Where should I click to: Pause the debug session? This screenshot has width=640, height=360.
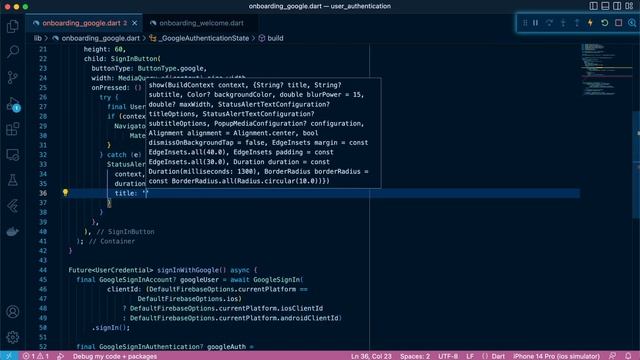535,23
